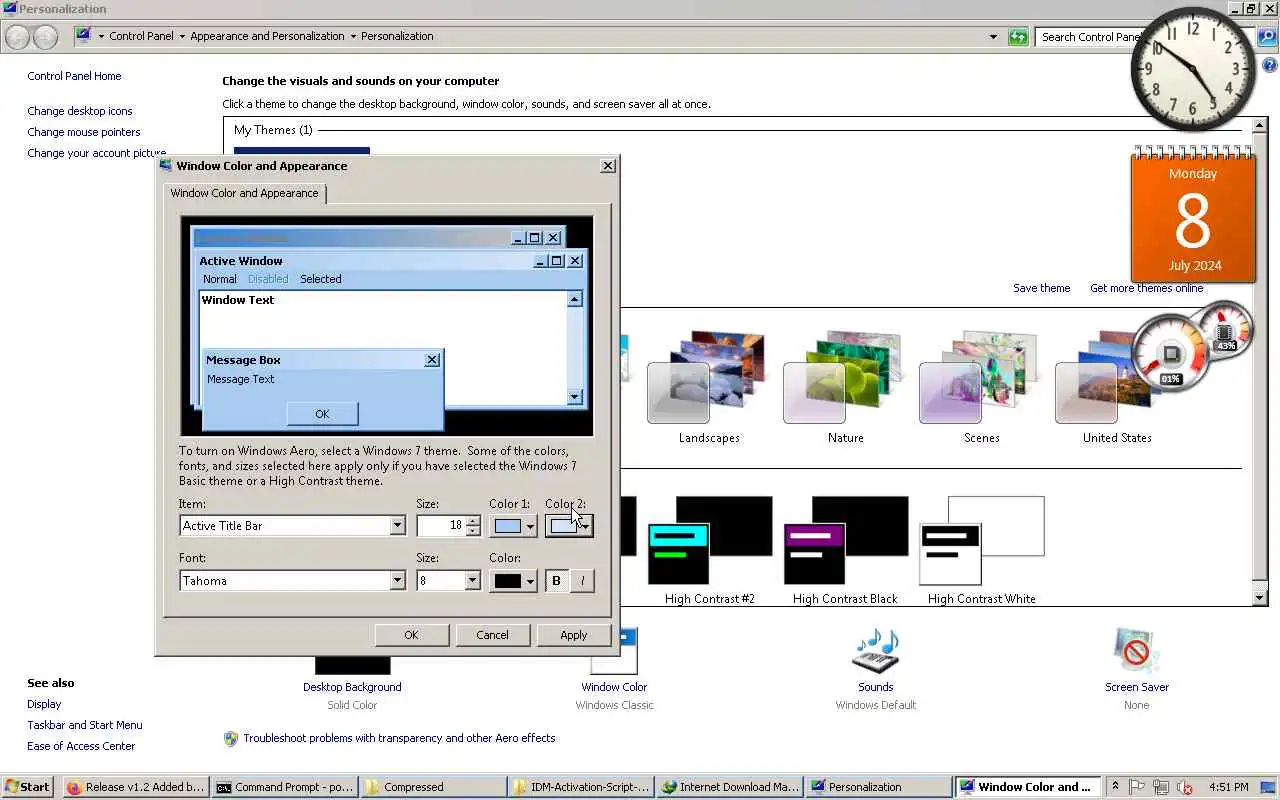Open the font Color swatch picker
Screen dimensions: 1280x800
coord(513,581)
